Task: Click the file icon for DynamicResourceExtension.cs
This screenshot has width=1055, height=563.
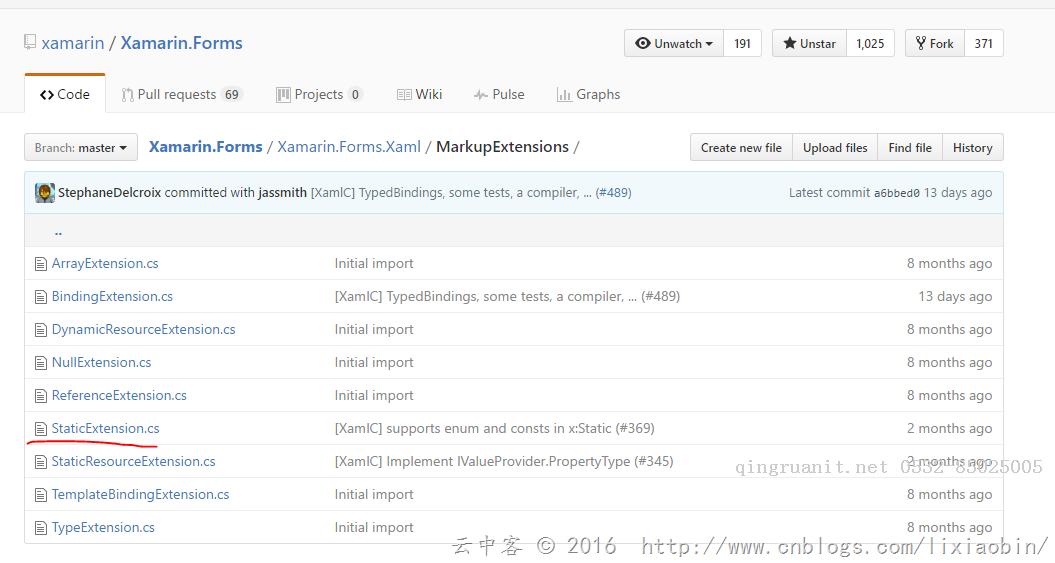Action: (x=40, y=330)
